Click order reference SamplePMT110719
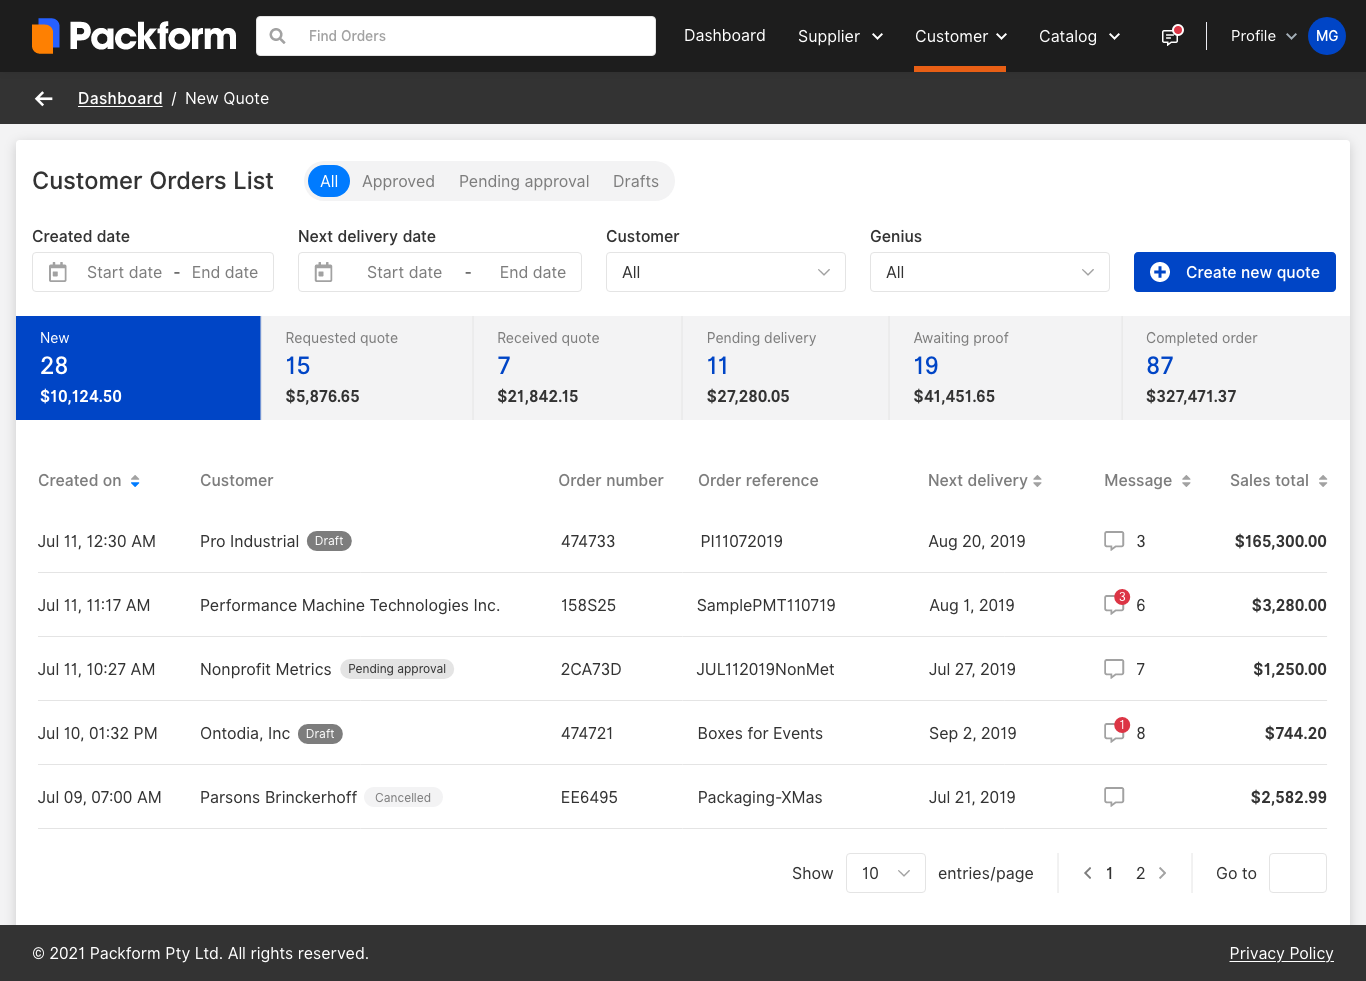1366x981 pixels. (x=766, y=605)
